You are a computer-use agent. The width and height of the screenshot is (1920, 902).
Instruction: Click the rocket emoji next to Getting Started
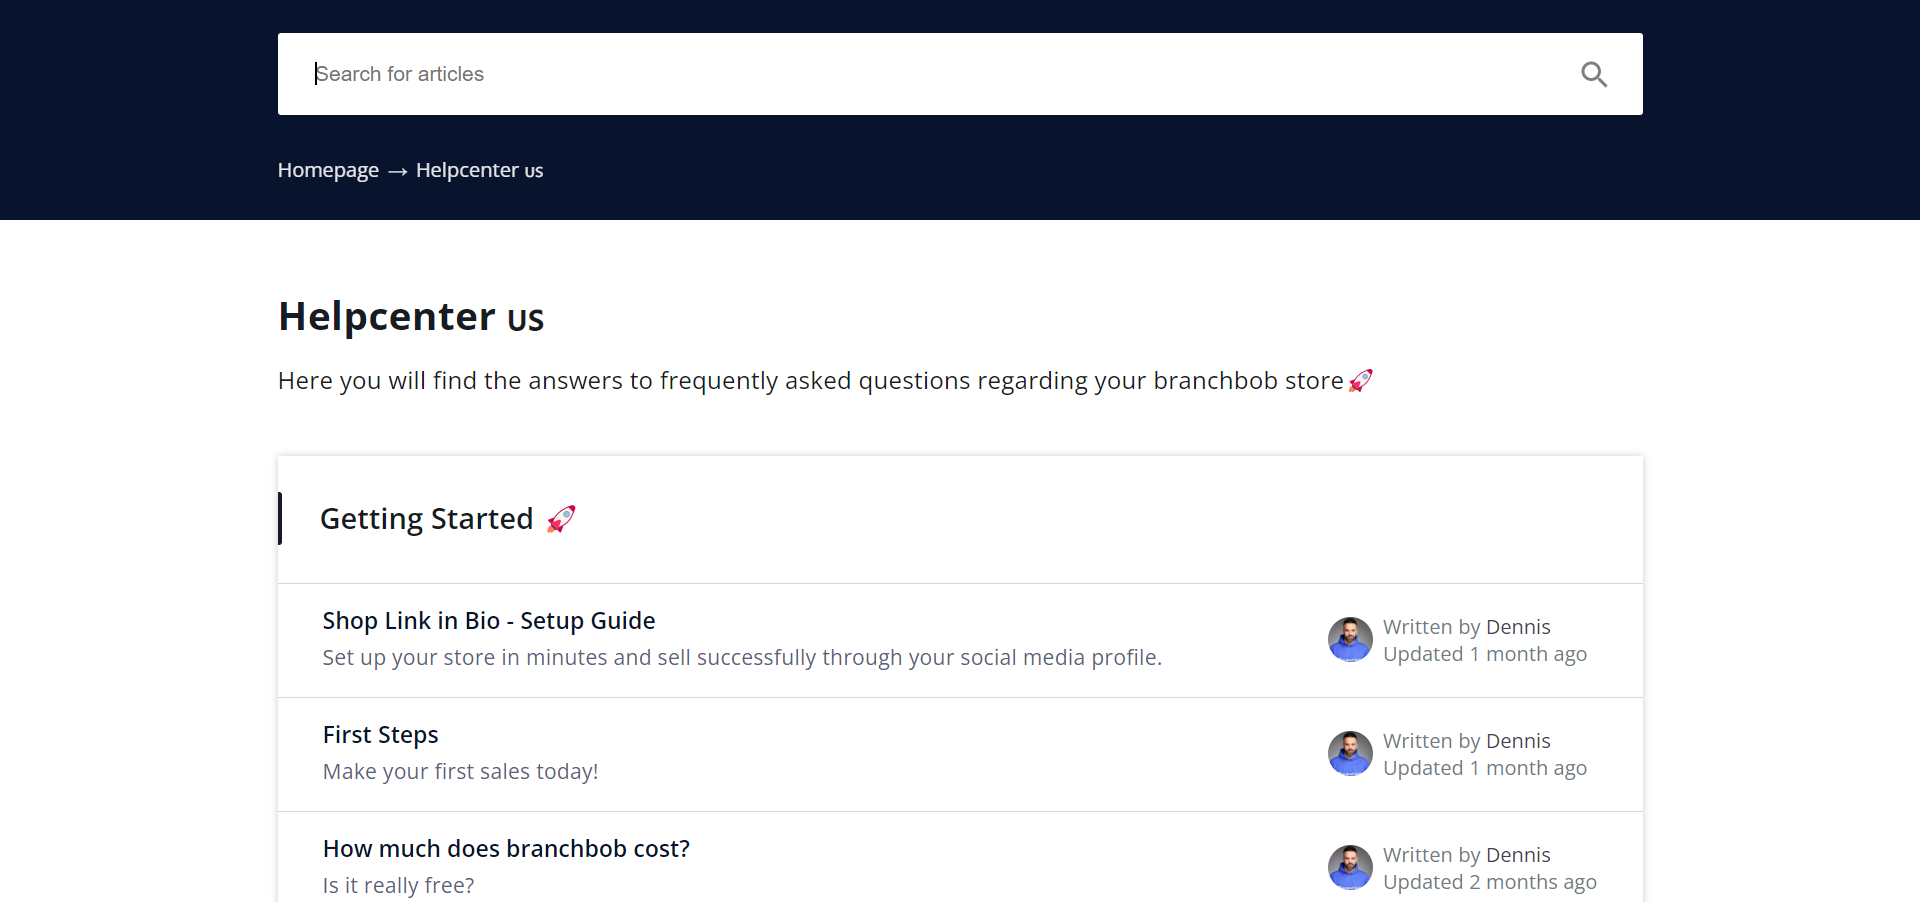pyautogui.click(x=561, y=518)
